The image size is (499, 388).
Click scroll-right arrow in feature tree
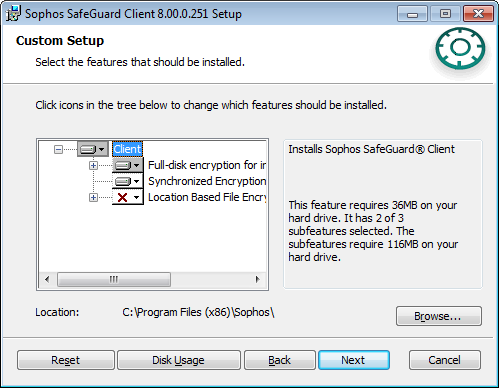click(257, 279)
